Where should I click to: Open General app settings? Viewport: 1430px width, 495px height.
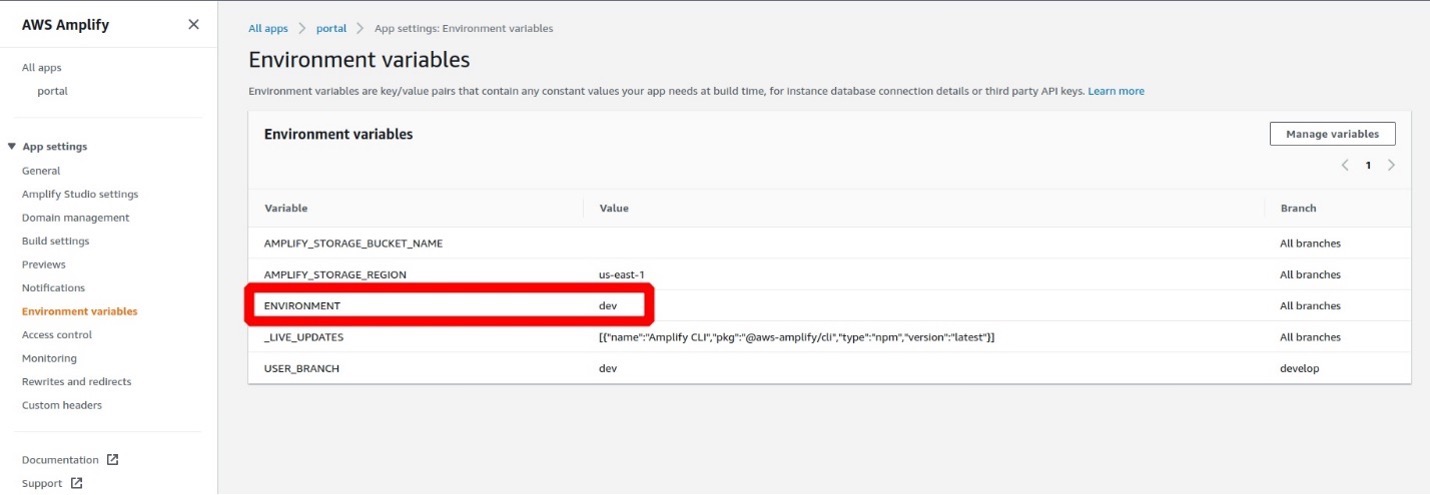(41, 171)
